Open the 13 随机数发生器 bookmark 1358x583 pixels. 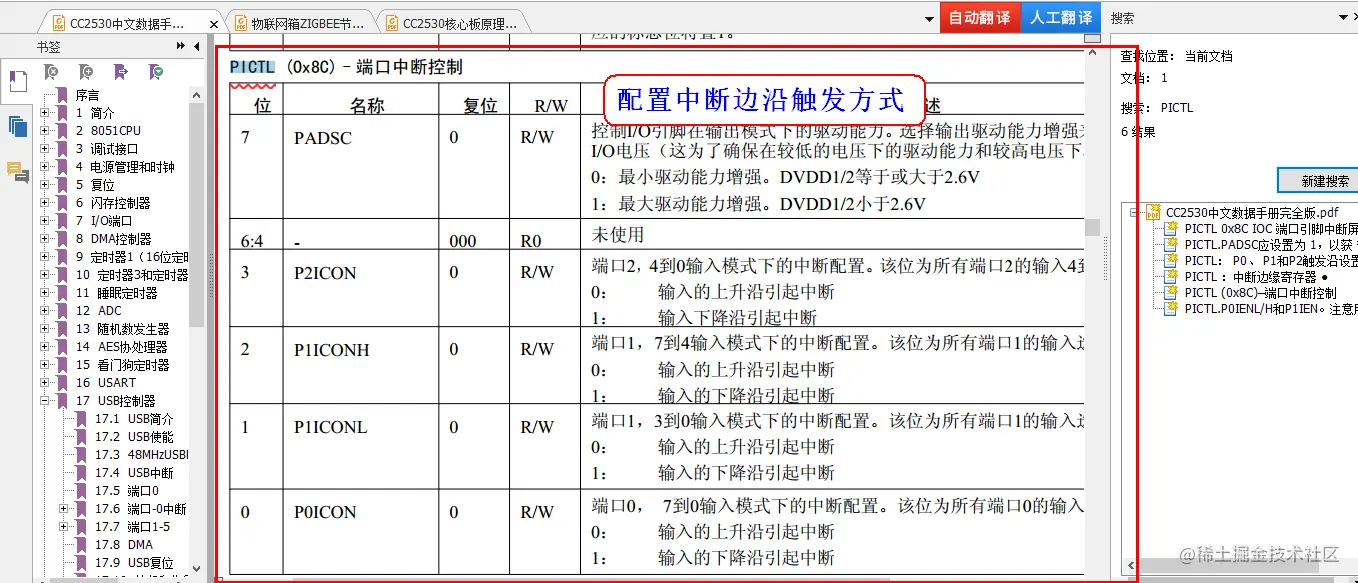(x=122, y=329)
